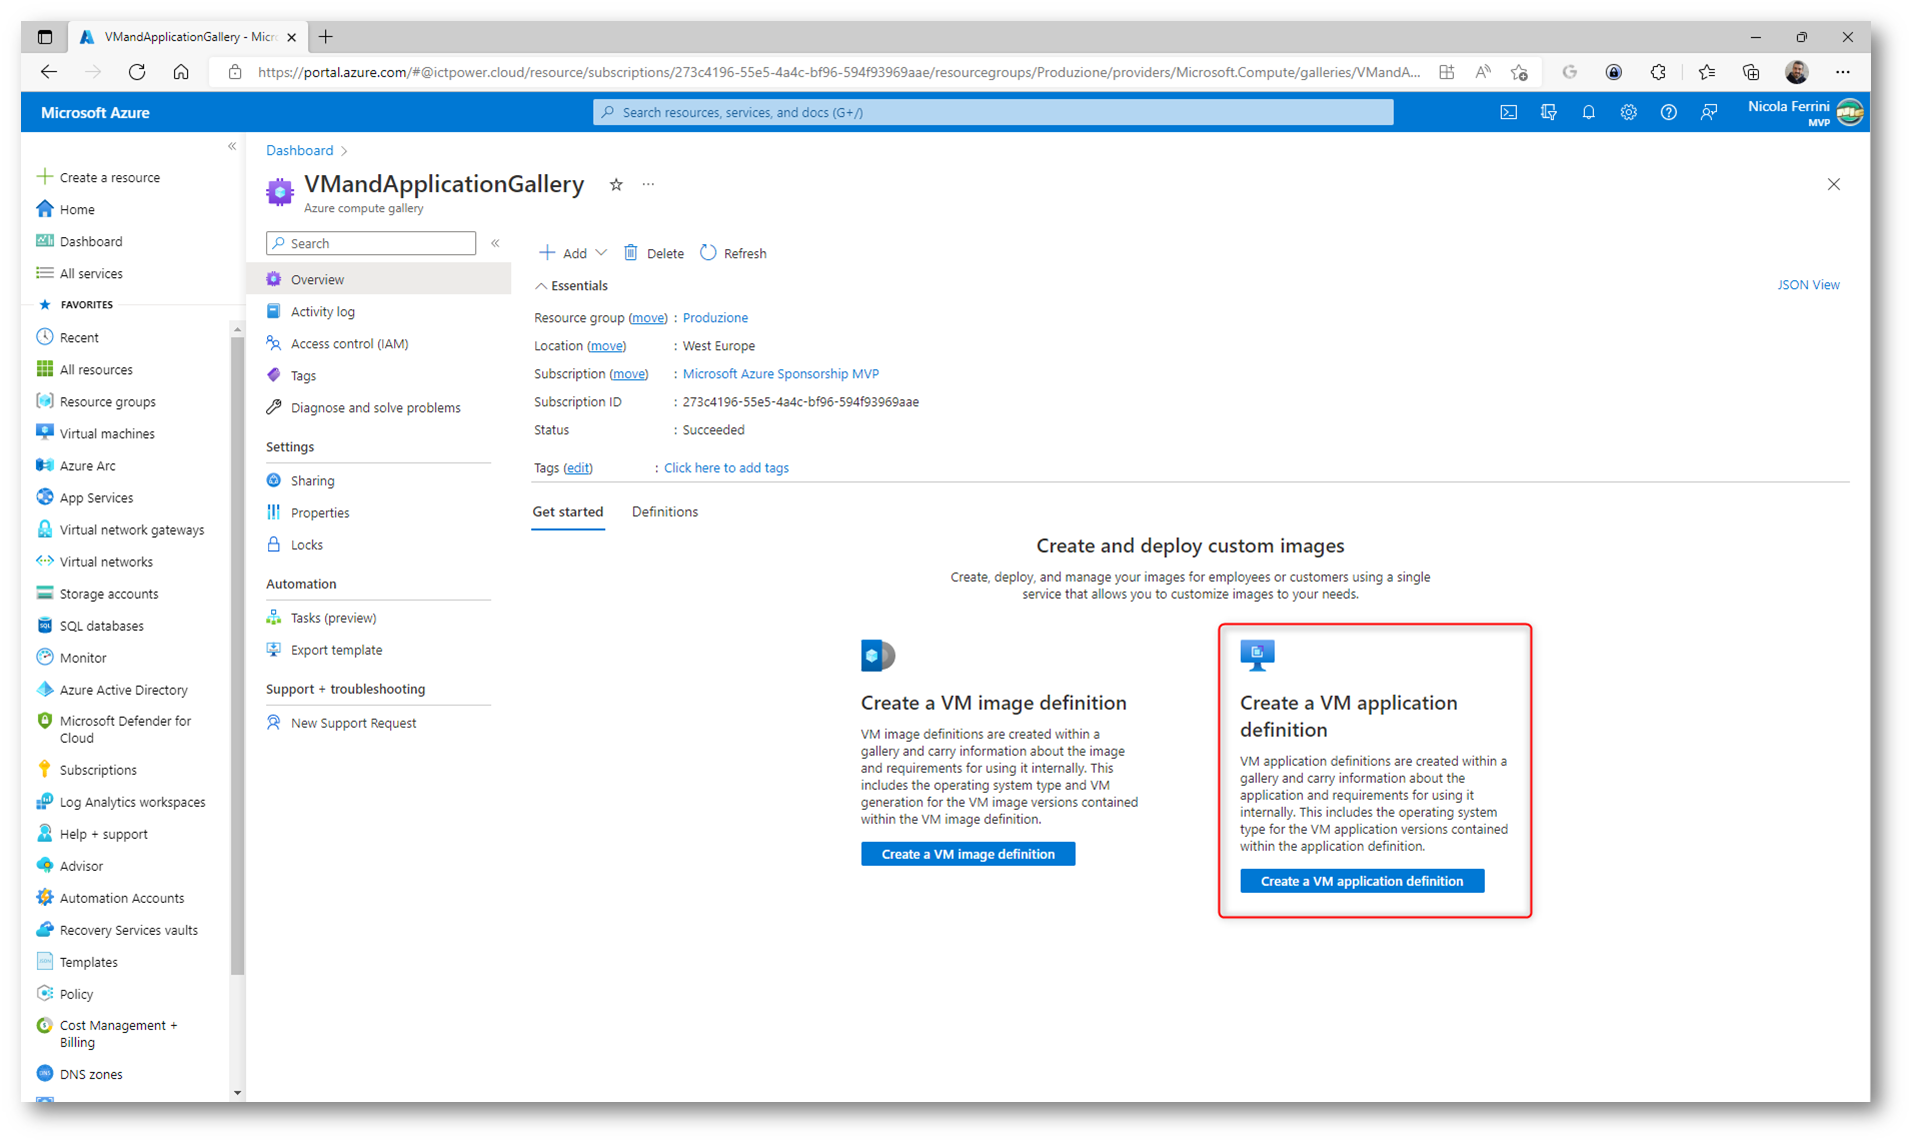1913x1144 pixels.
Task: Open Azure Arc in favorites
Action: (87, 465)
